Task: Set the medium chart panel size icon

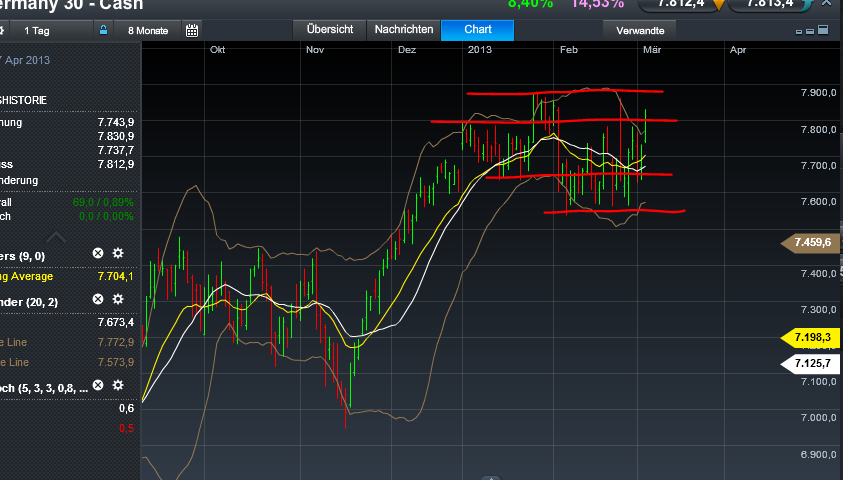Action: 810,31
